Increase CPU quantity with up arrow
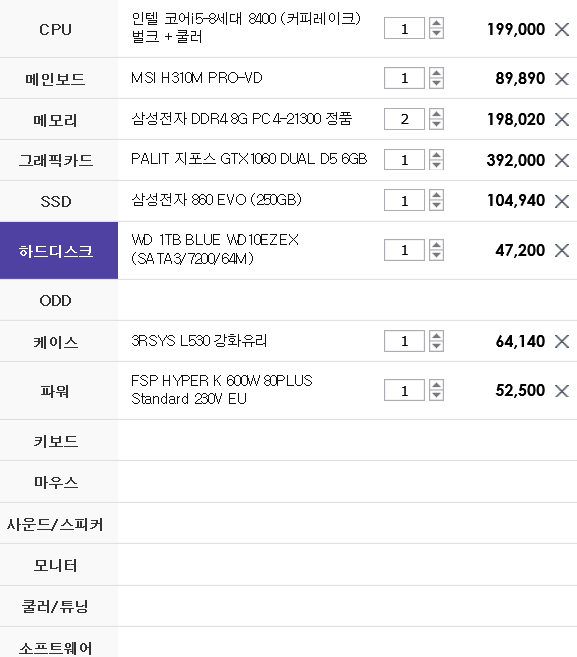Image resolution: width=577 pixels, height=657 pixels. point(436,23)
